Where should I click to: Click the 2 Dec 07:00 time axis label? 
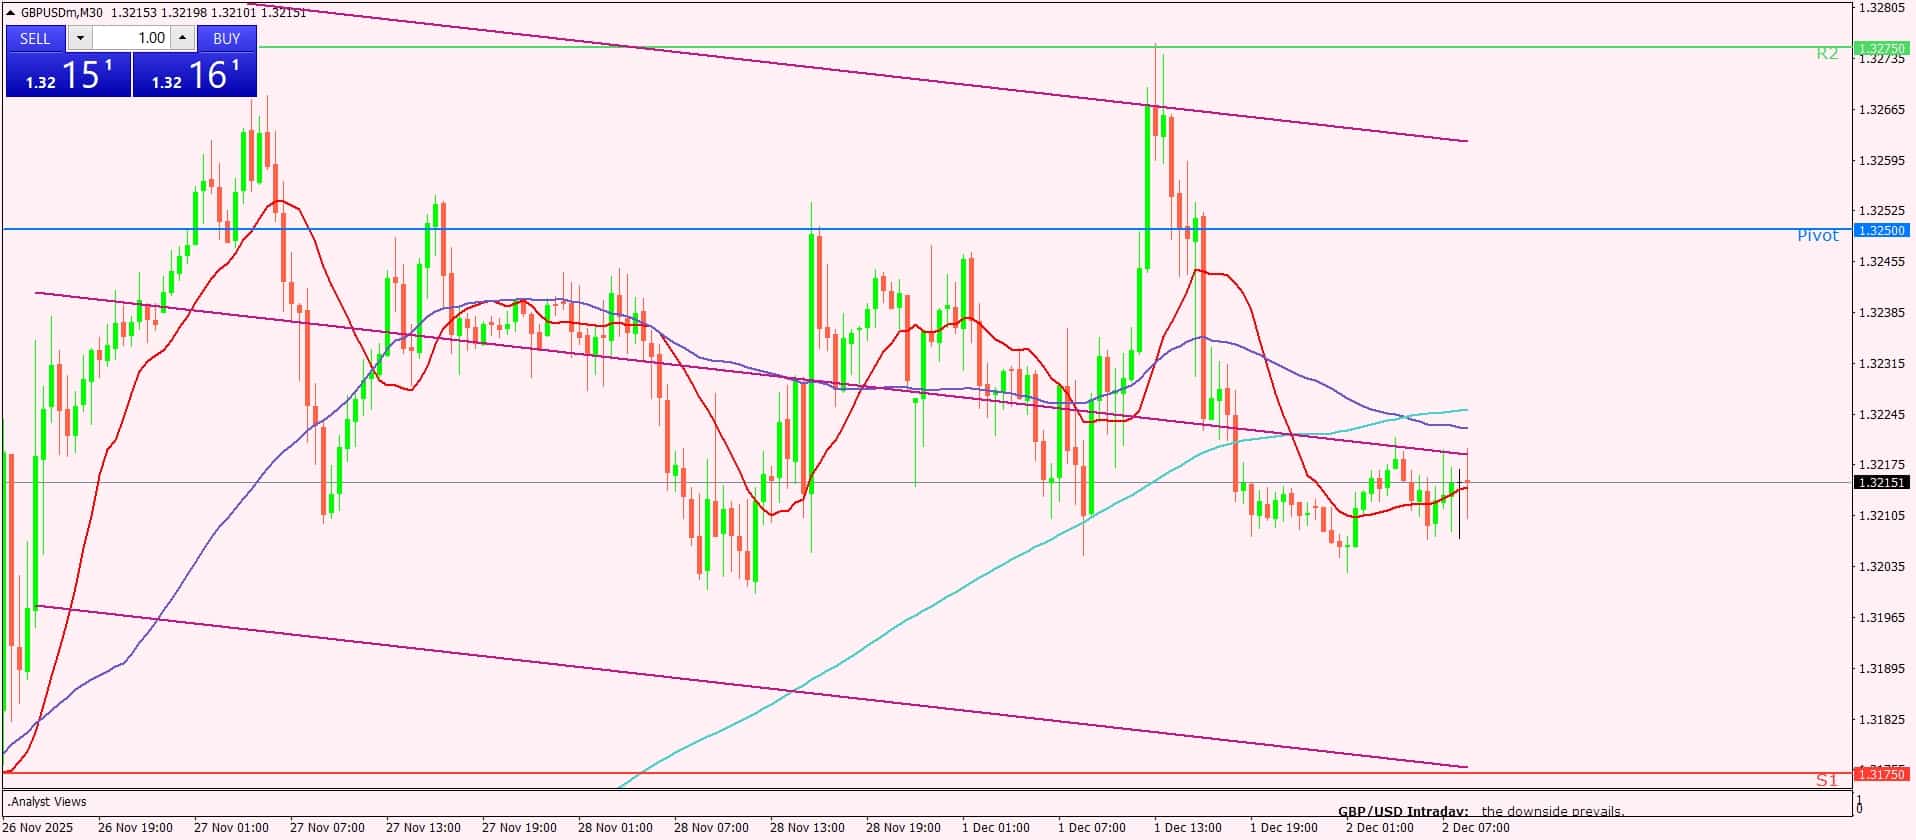click(1475, 827)
